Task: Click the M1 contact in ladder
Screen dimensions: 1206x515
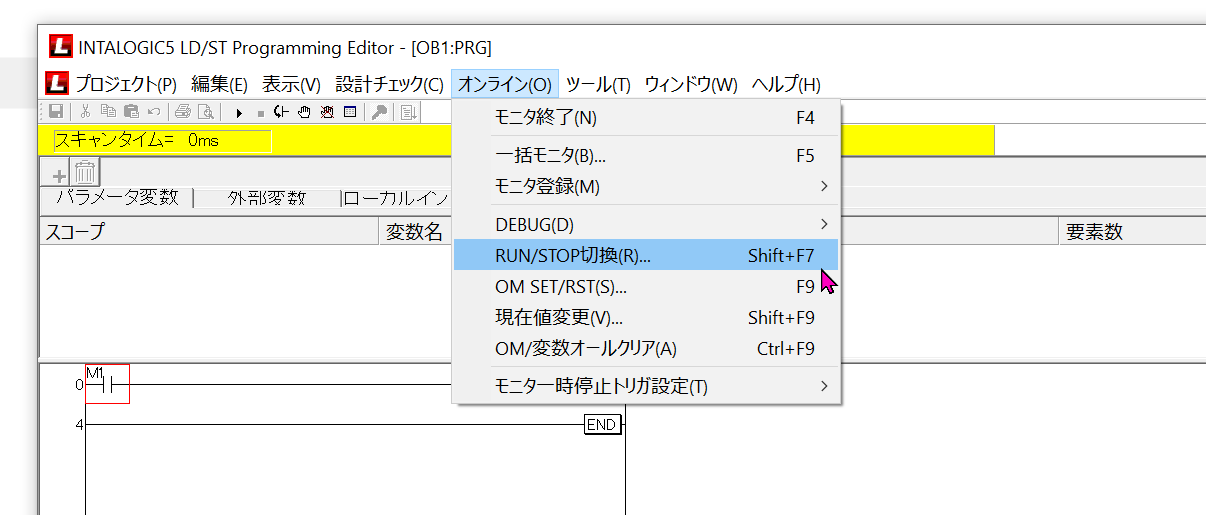Action: [107, 384]
